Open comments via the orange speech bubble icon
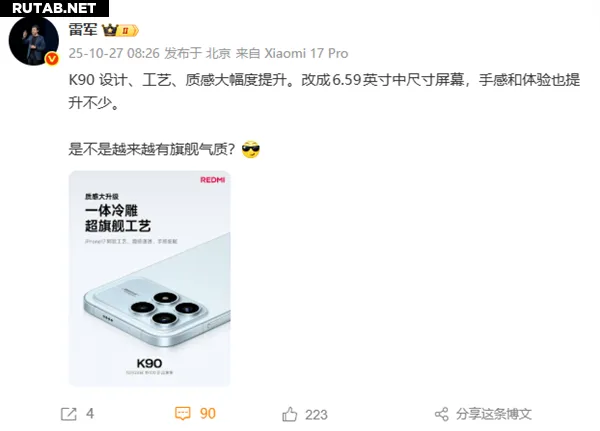This screenshot has width=600, height=431. (x=183, y=414)
